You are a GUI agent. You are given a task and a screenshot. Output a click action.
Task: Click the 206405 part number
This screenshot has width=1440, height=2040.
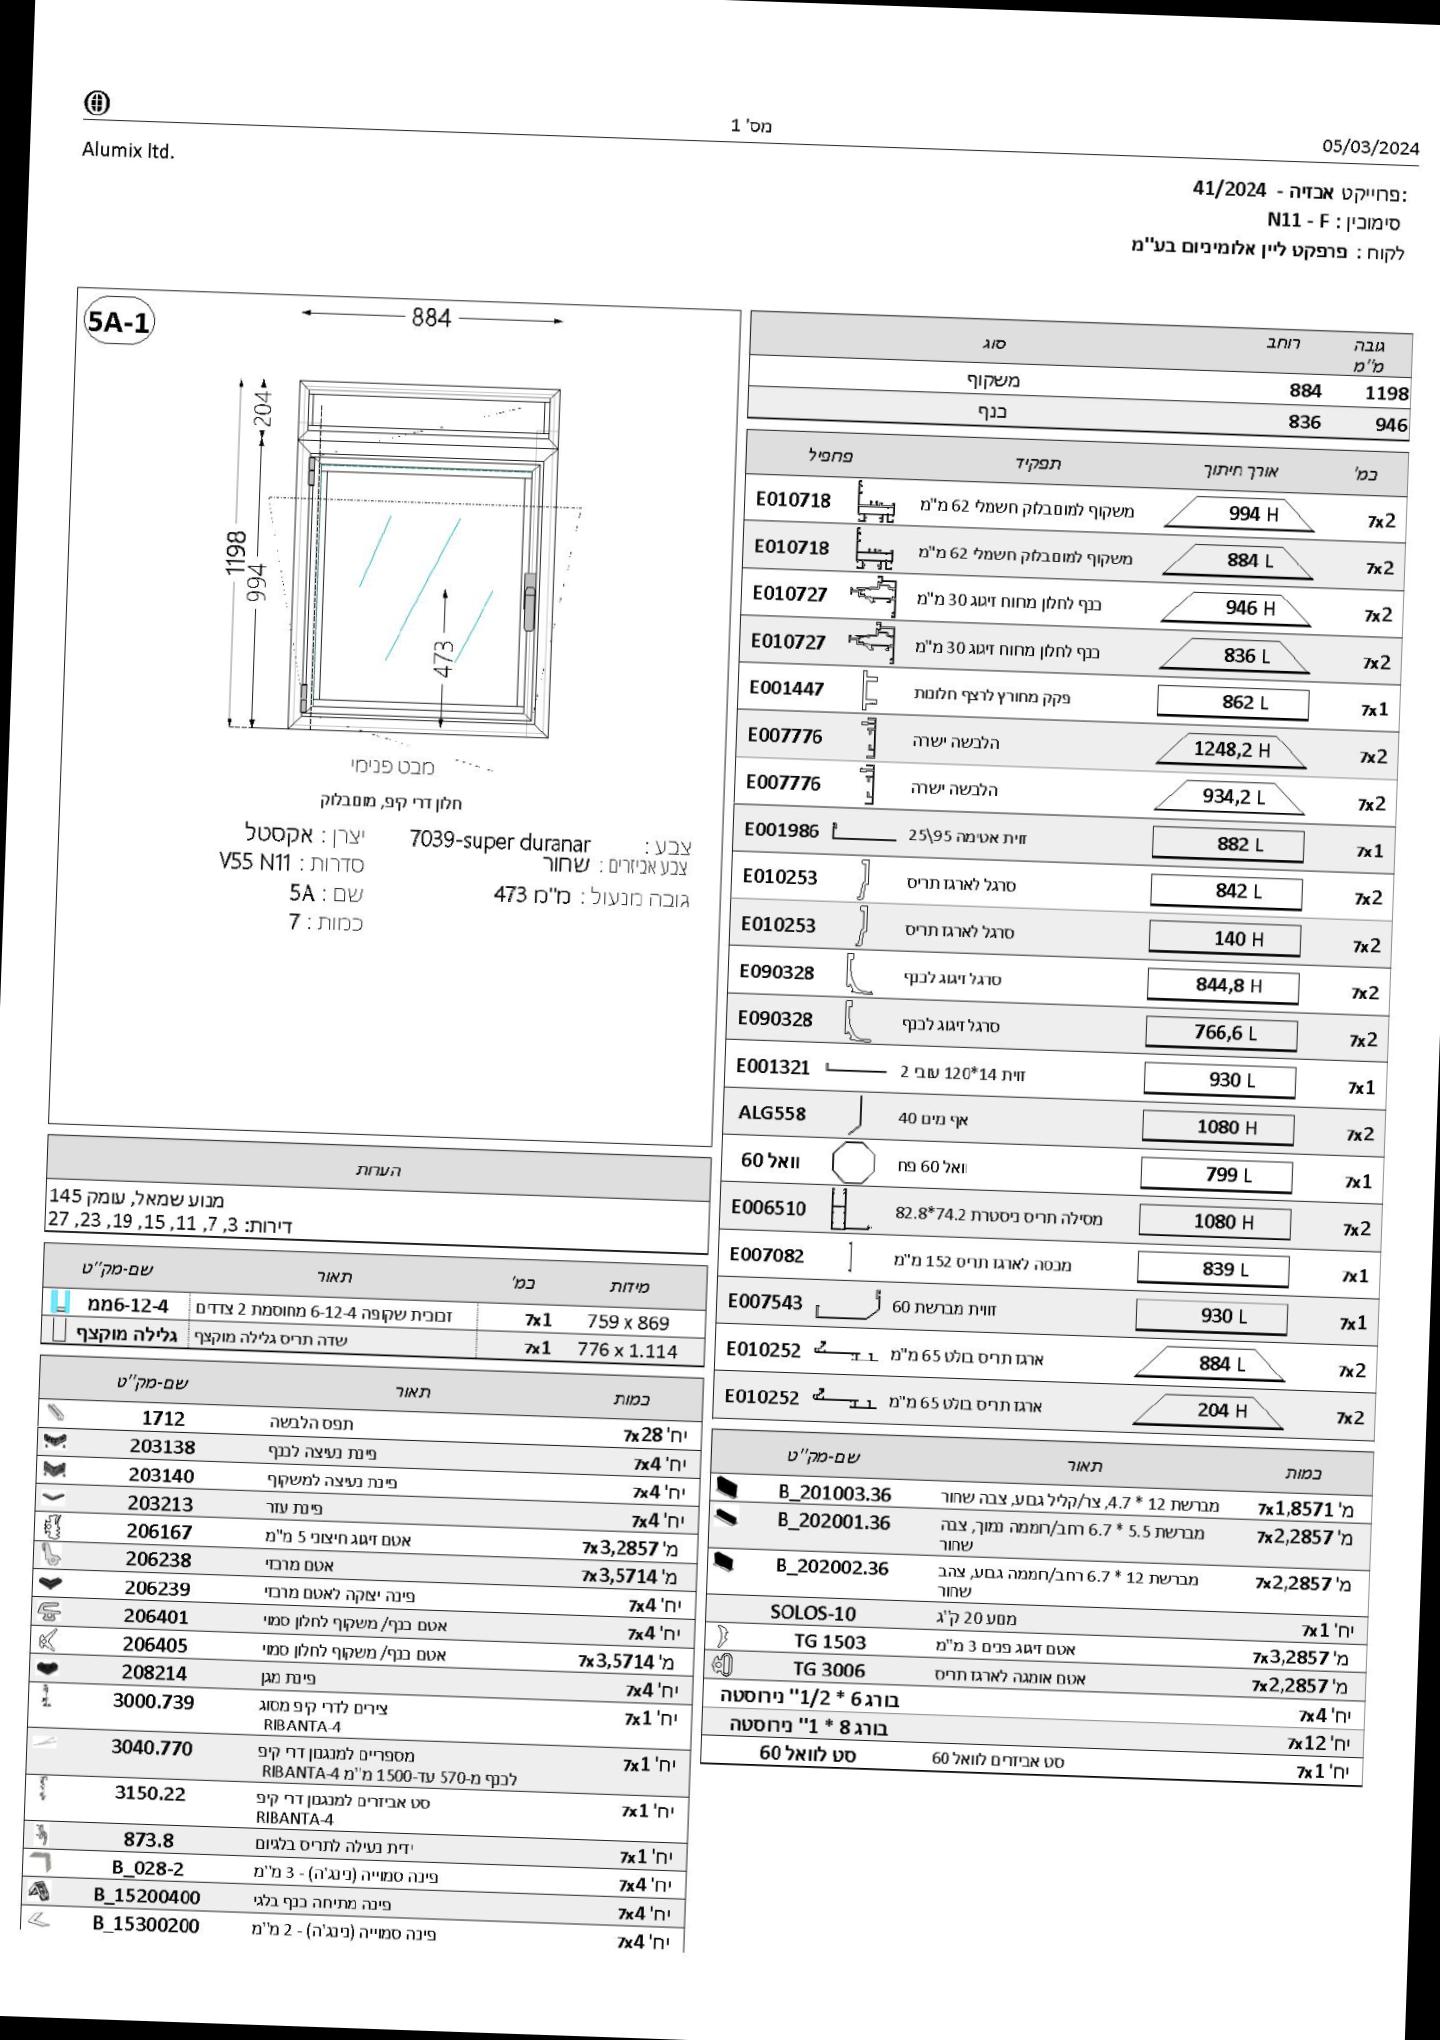[x=155, y=1644]
